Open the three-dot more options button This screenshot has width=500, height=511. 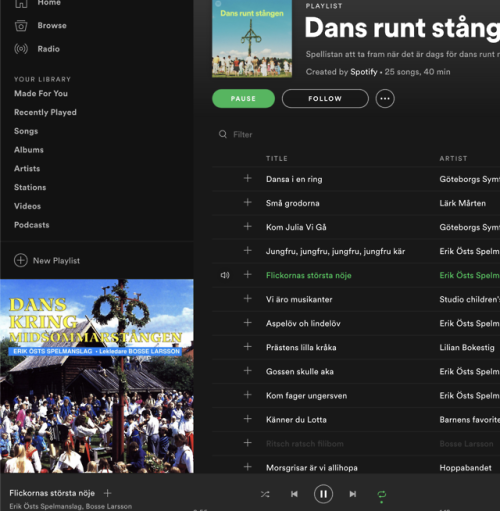(x=385, y=99)
